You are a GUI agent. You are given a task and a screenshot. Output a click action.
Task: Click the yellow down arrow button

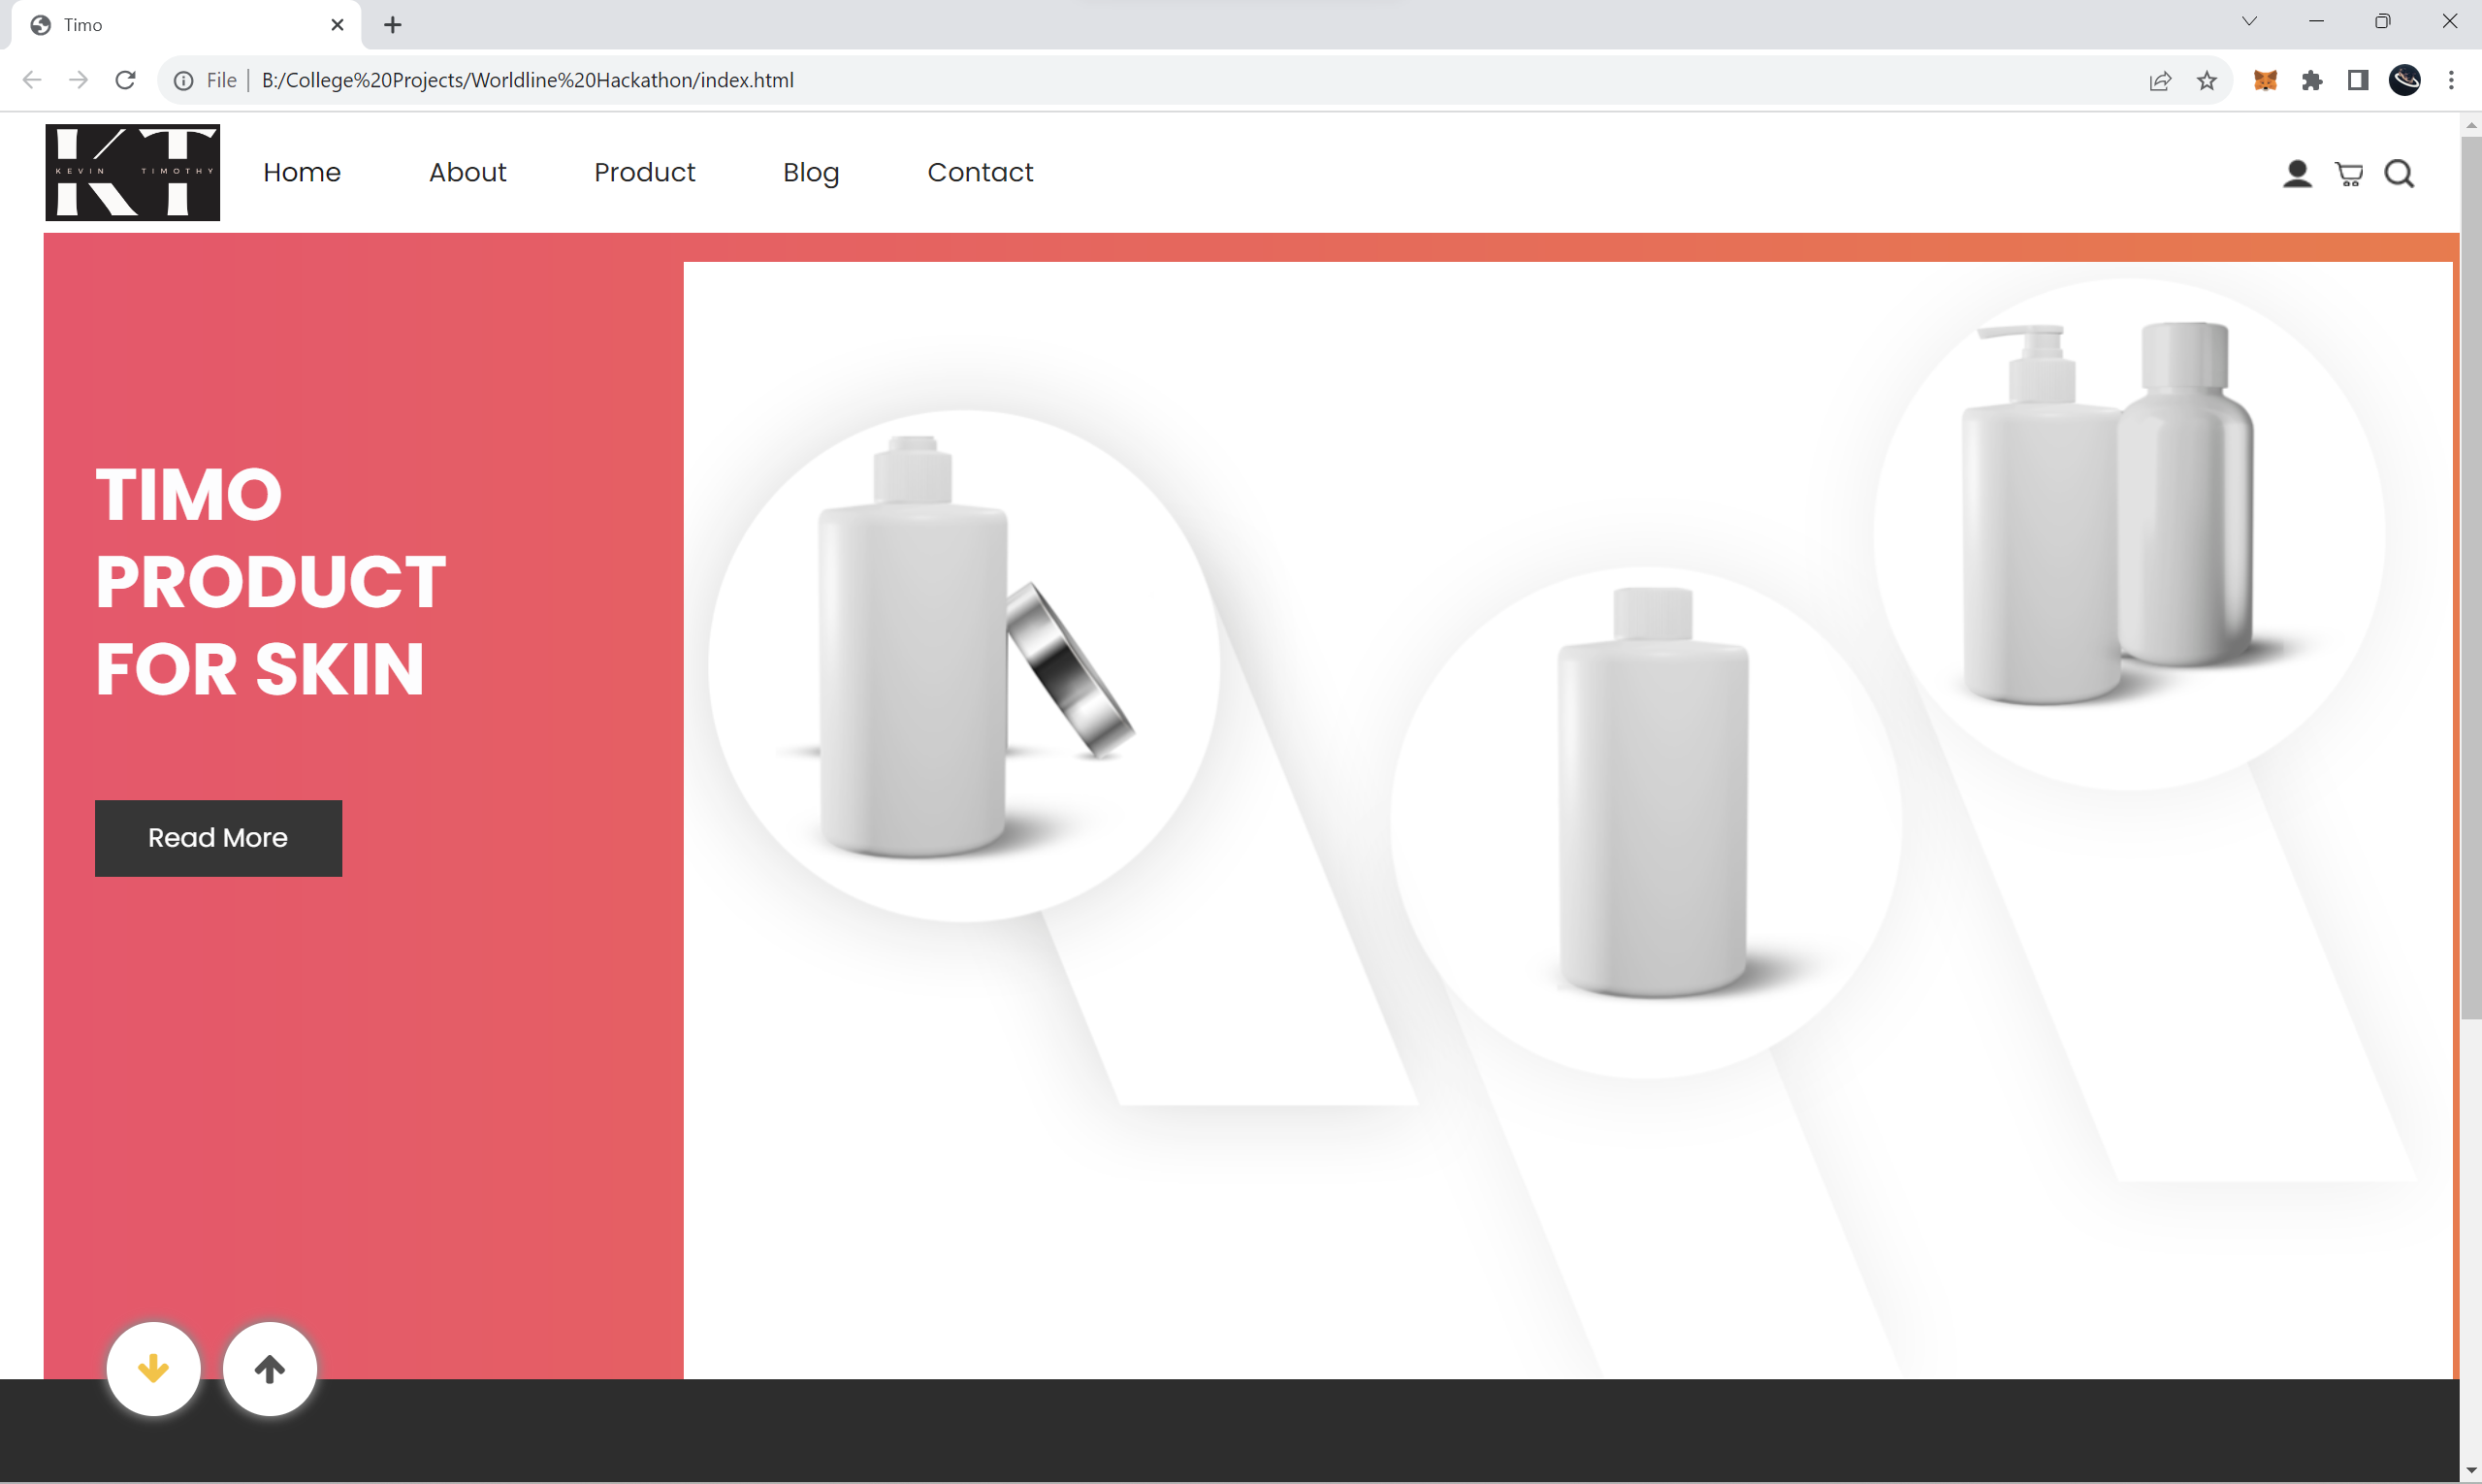click(x=153, y=1368)
